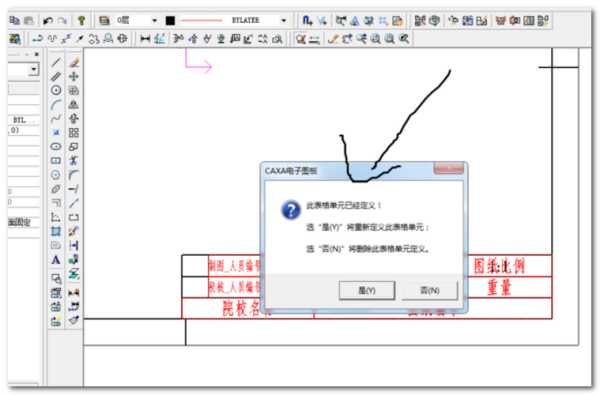Select the Fillet corner tool

74,175
